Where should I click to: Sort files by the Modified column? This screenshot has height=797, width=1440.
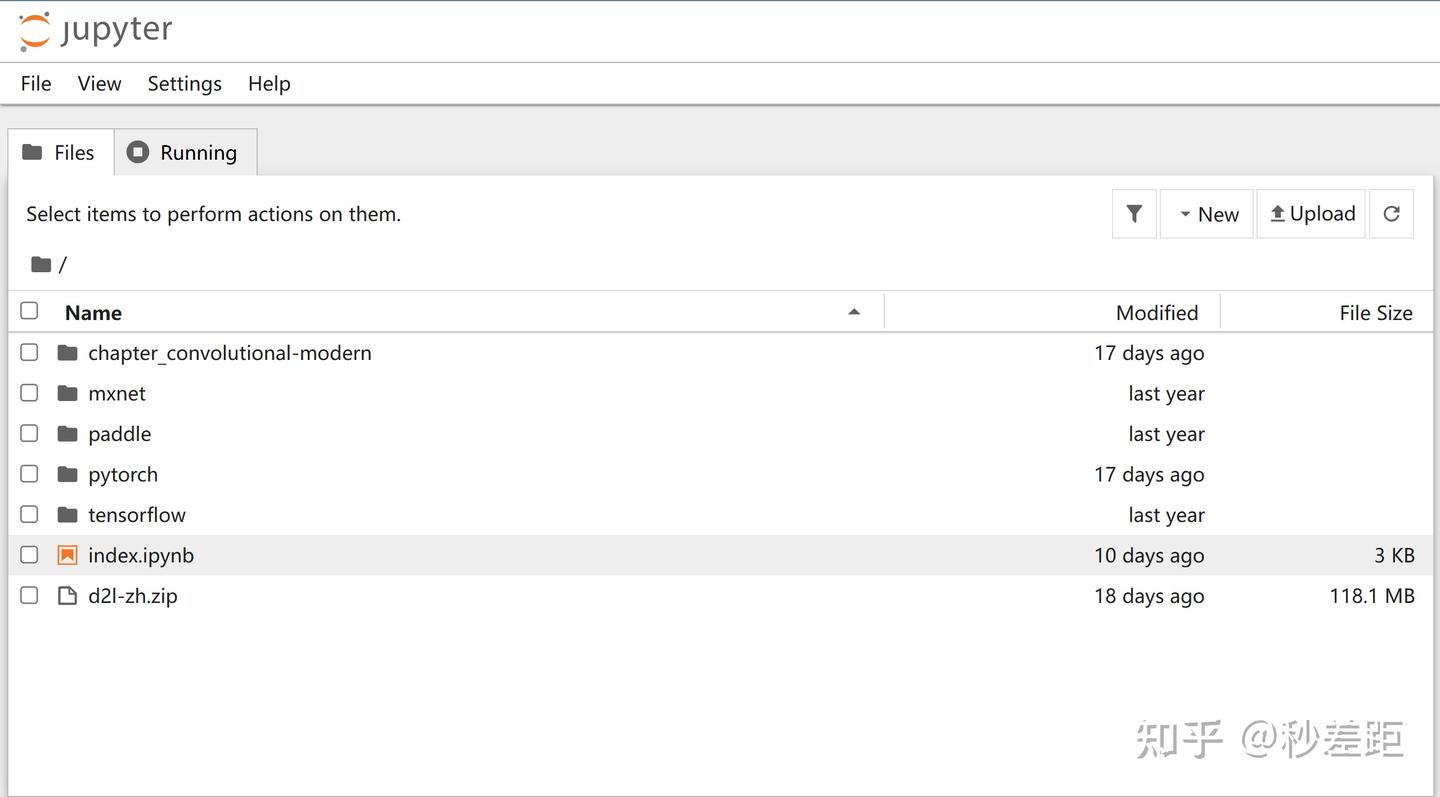[1156, 313]
